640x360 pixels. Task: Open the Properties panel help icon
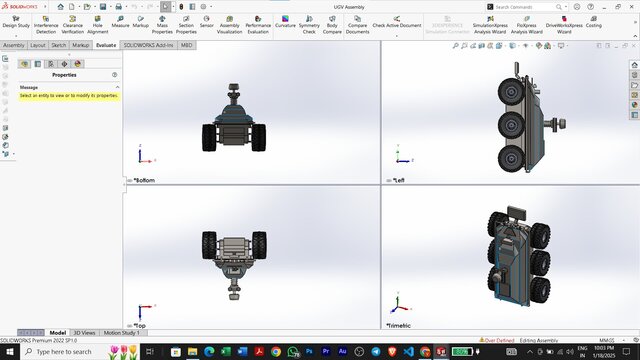[x=114, y=75]
